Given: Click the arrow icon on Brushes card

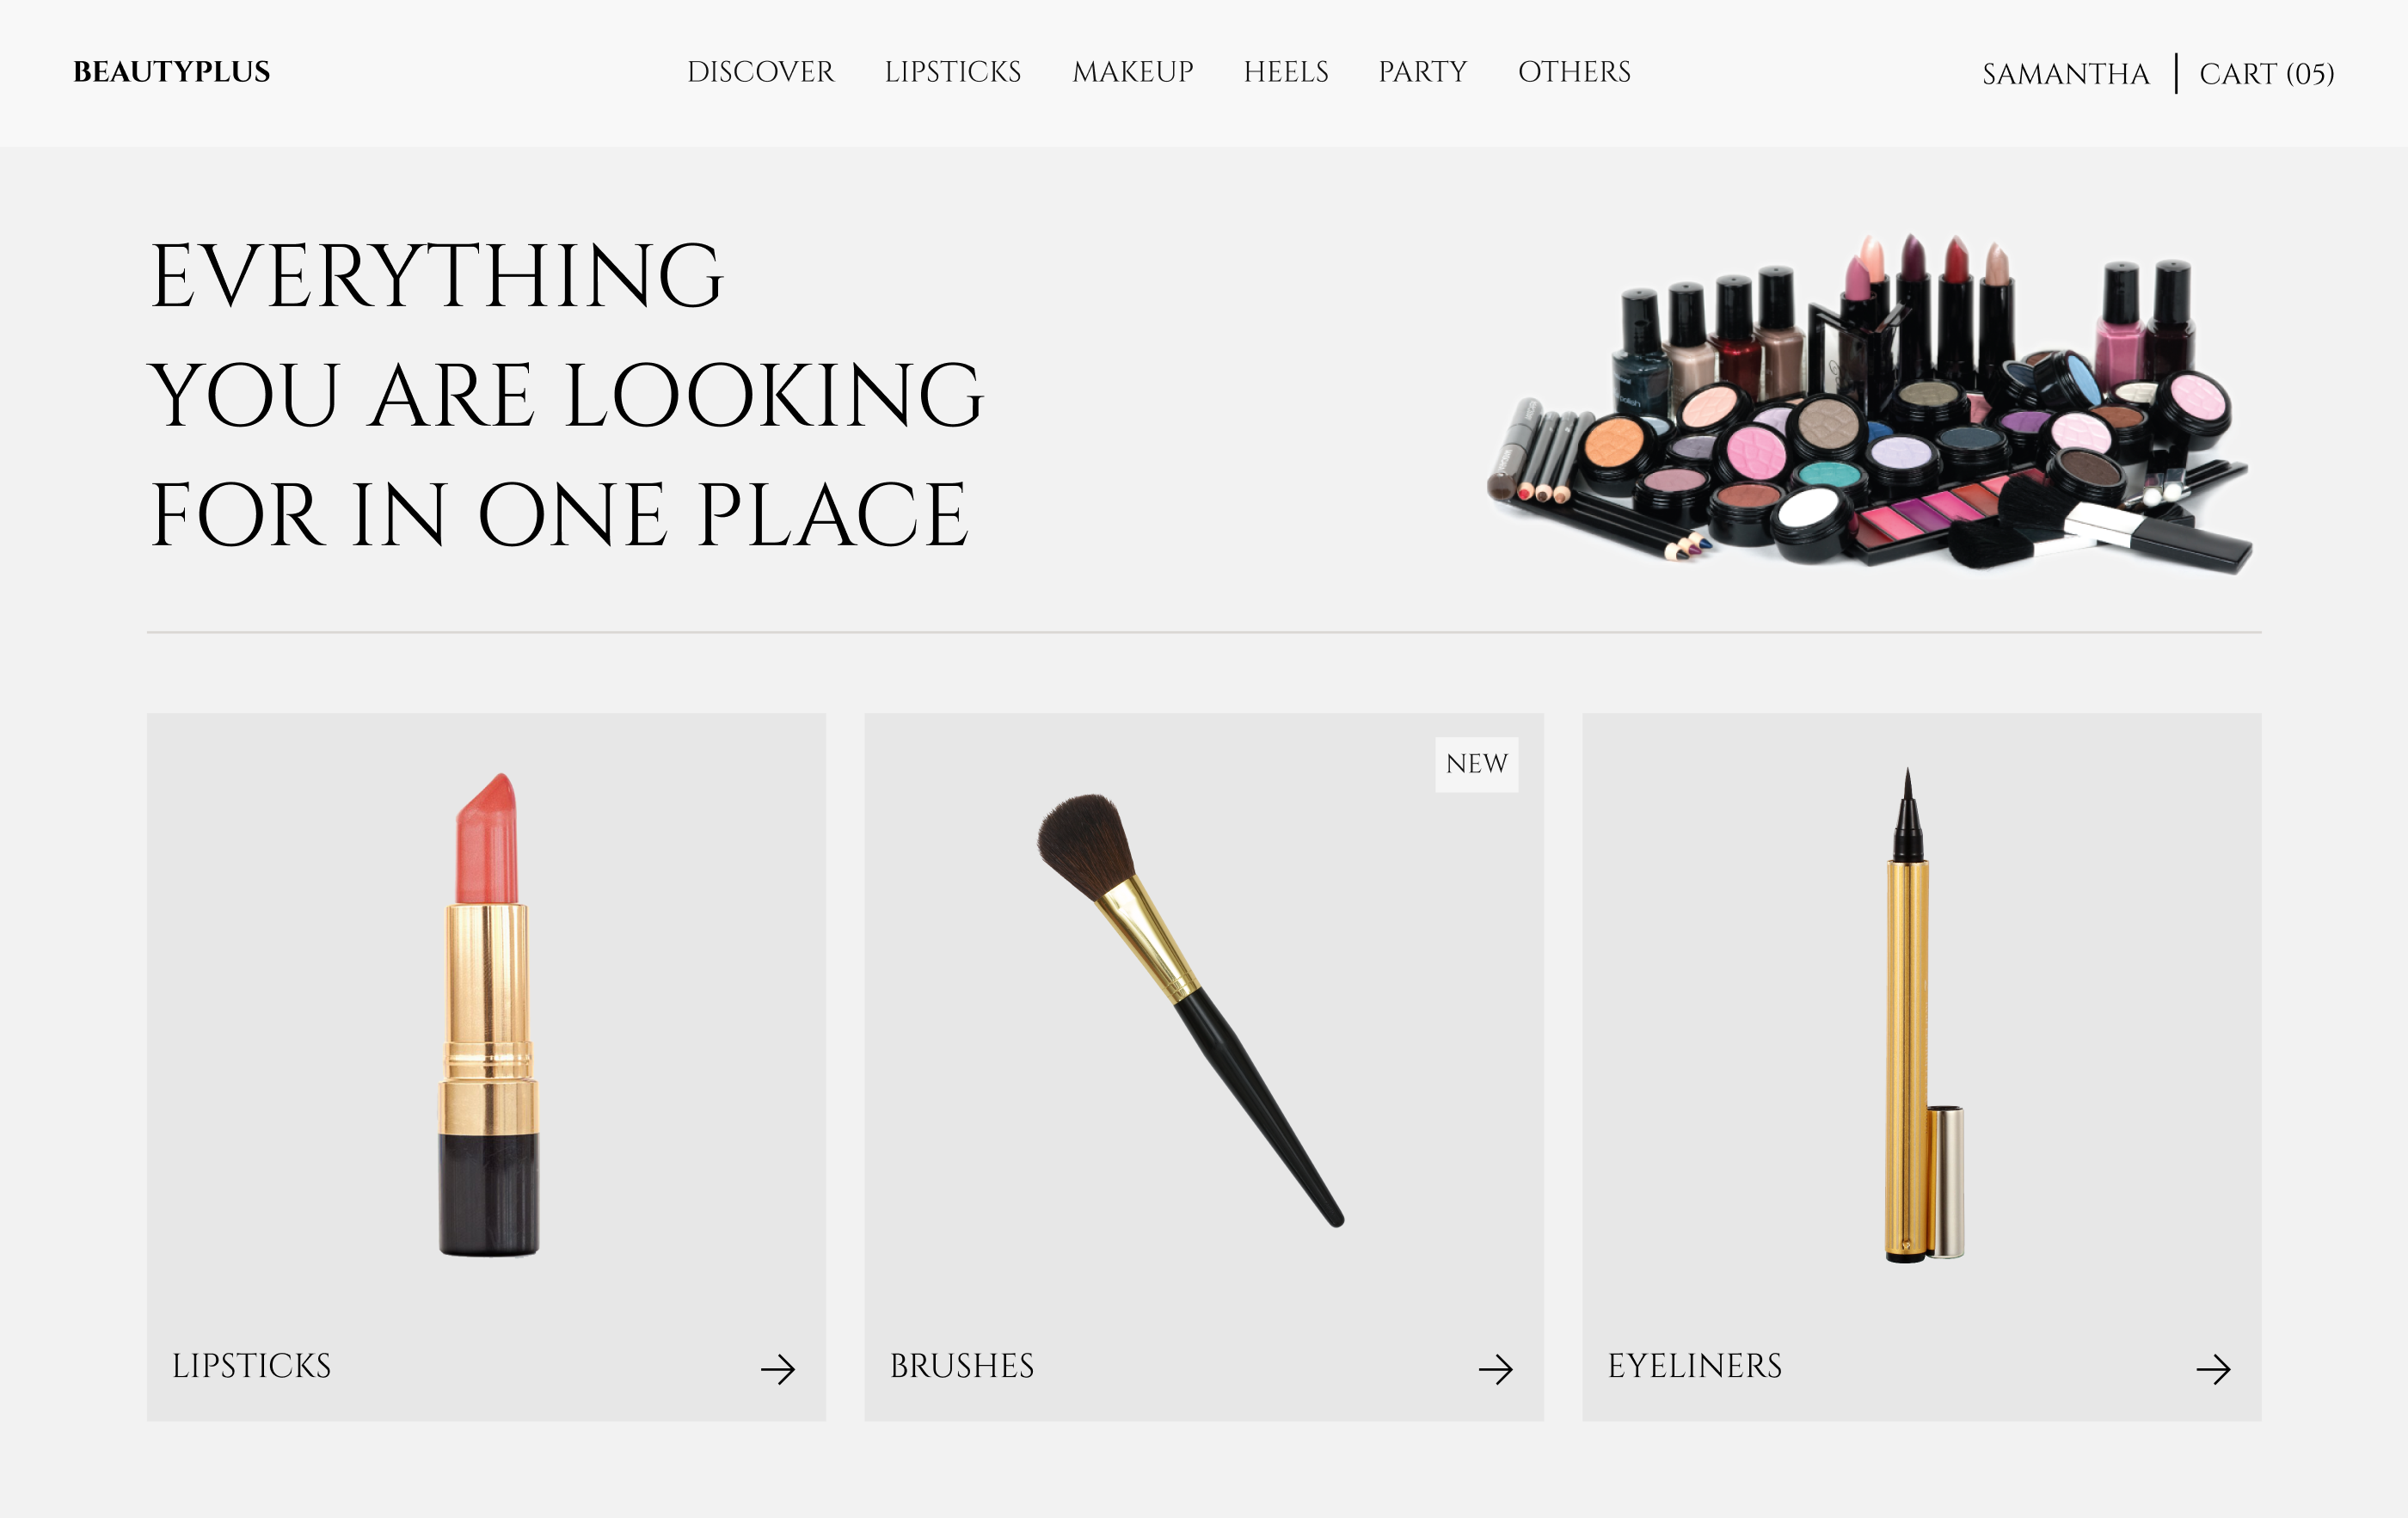Looking at the screenshot, I should click(1496, 1369).
